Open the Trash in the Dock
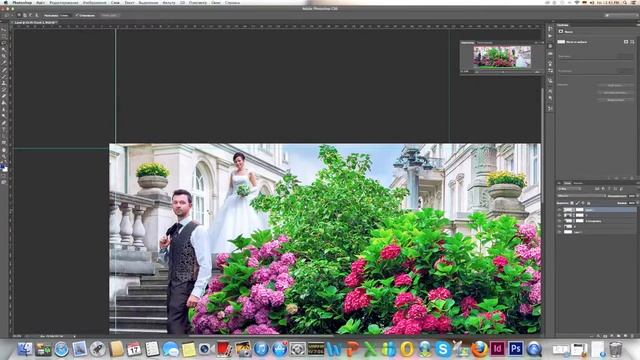 coord(616,349)
